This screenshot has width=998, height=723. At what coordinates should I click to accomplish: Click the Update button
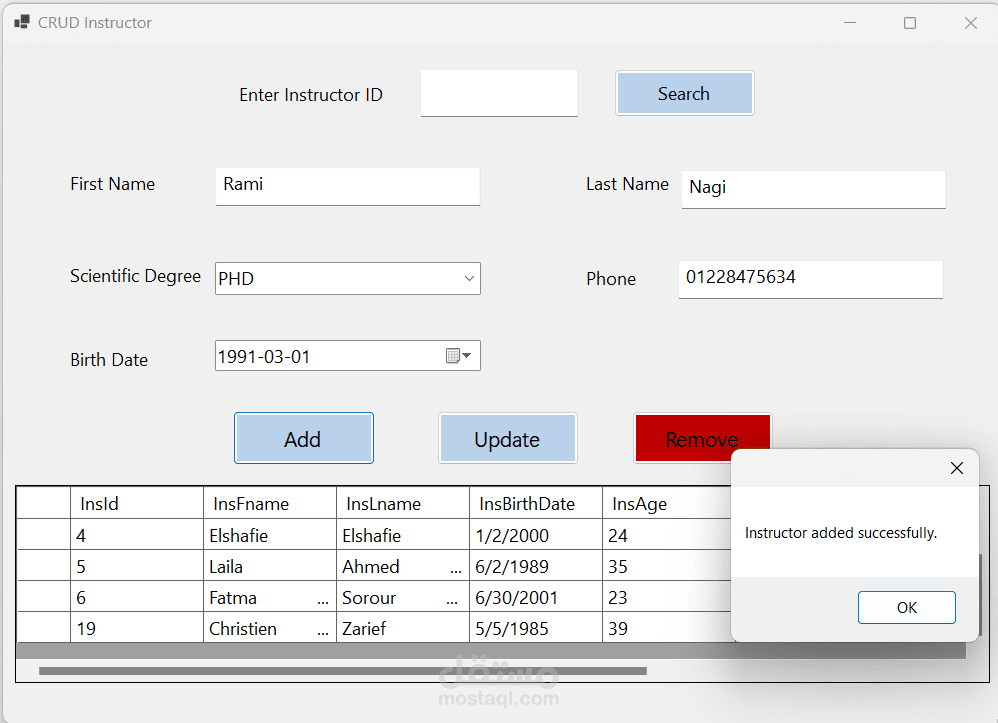[507, 439]
